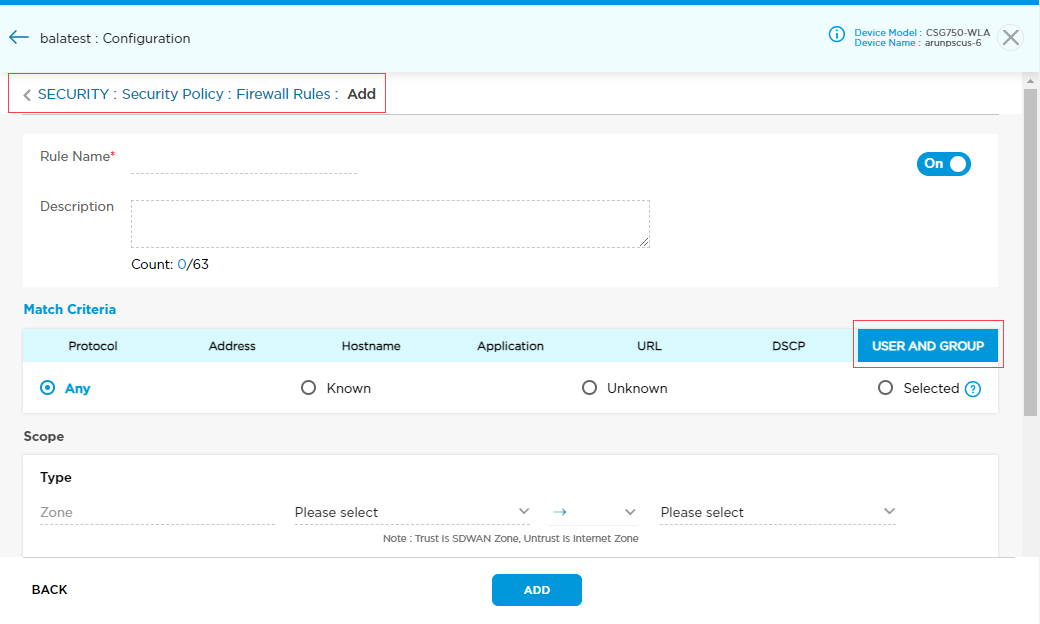The image size is (1040, 624).
Task: Click the Firewall Rules breadcrumb link
Action: point(283,94)
